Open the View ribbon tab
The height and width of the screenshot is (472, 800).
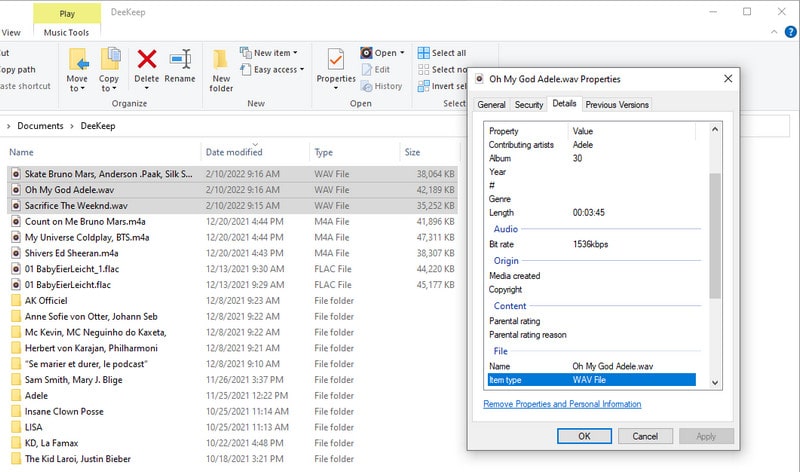(11, 33)
